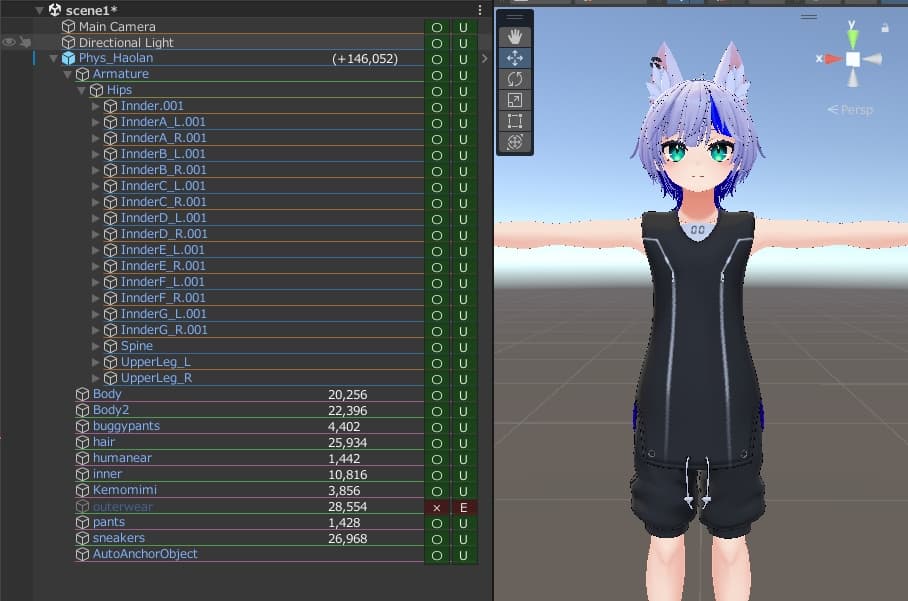Switch to the Rotate tool
908x601 pixels.
pos(514,80)
